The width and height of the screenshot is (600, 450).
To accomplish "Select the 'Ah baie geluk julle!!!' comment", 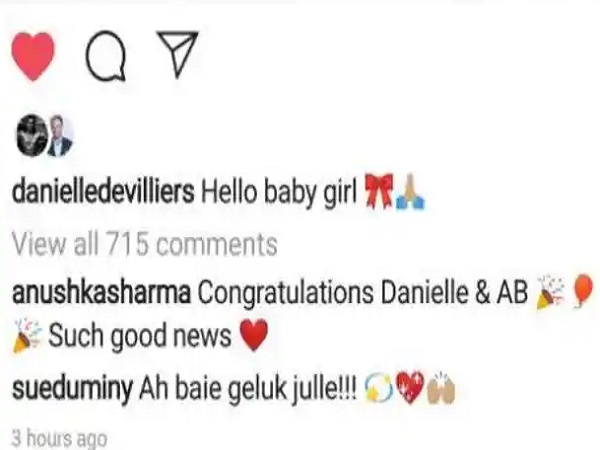I will [248, 388].
